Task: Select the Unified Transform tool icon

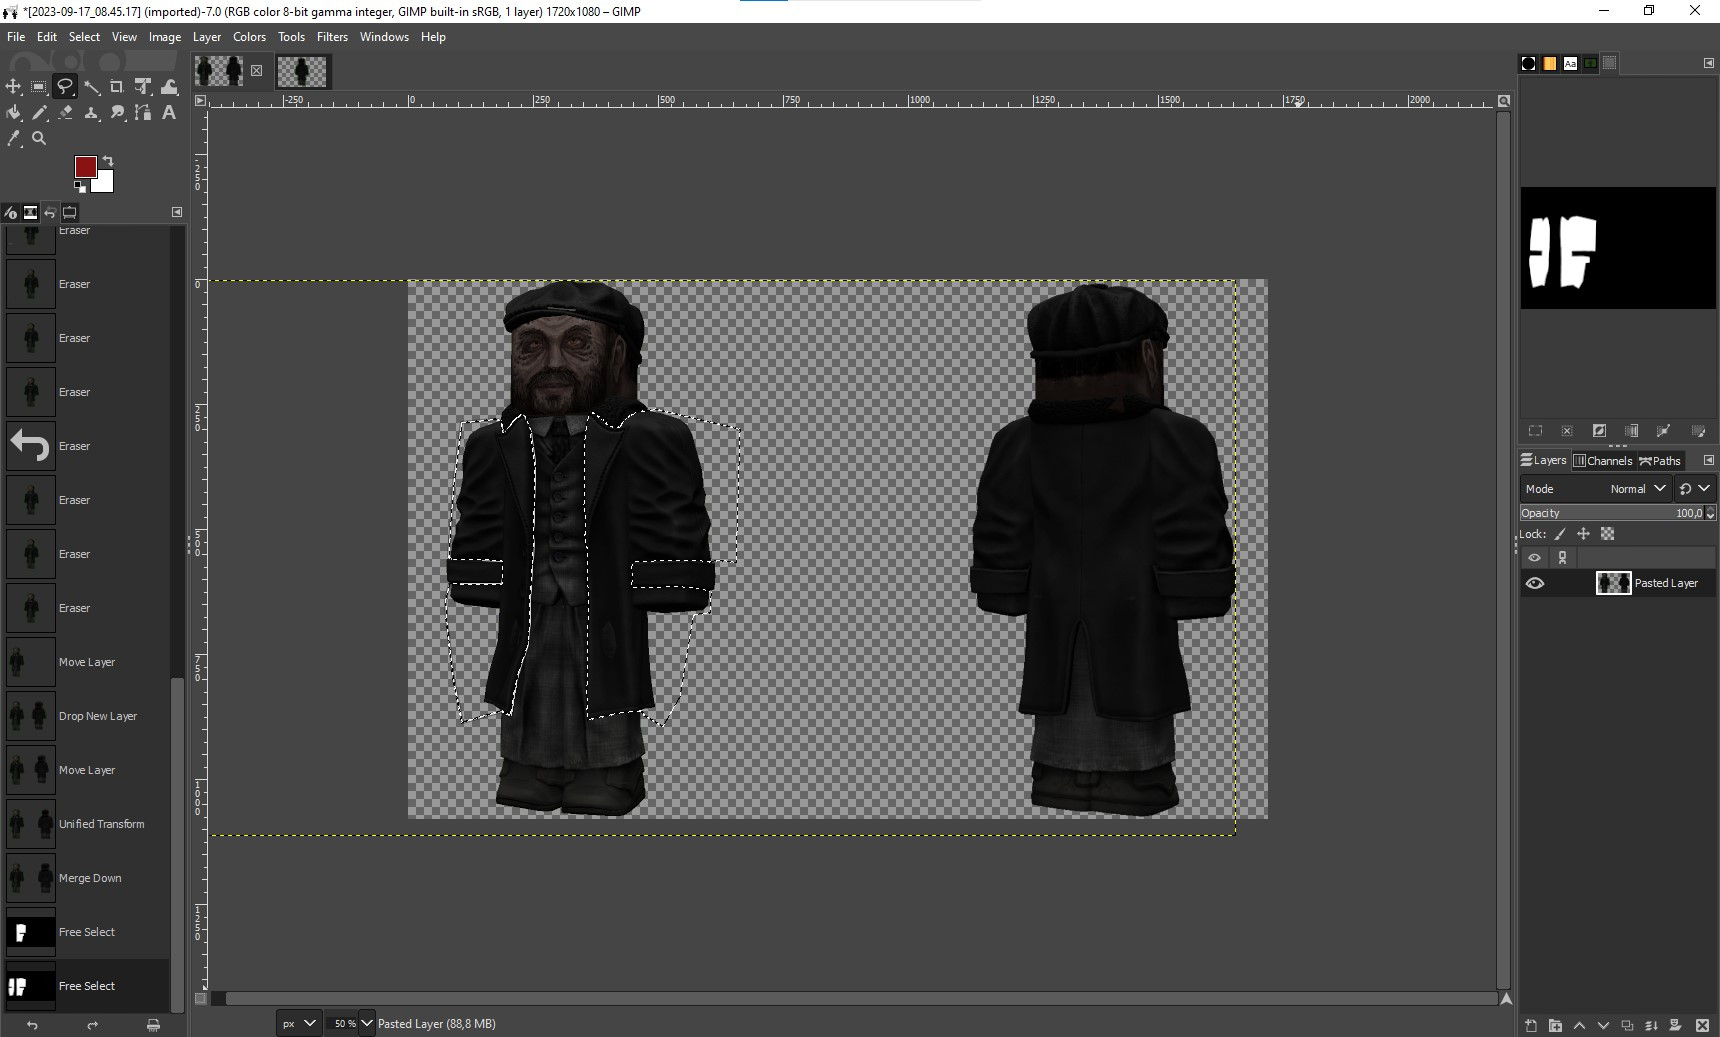Action: pos(143,87)
